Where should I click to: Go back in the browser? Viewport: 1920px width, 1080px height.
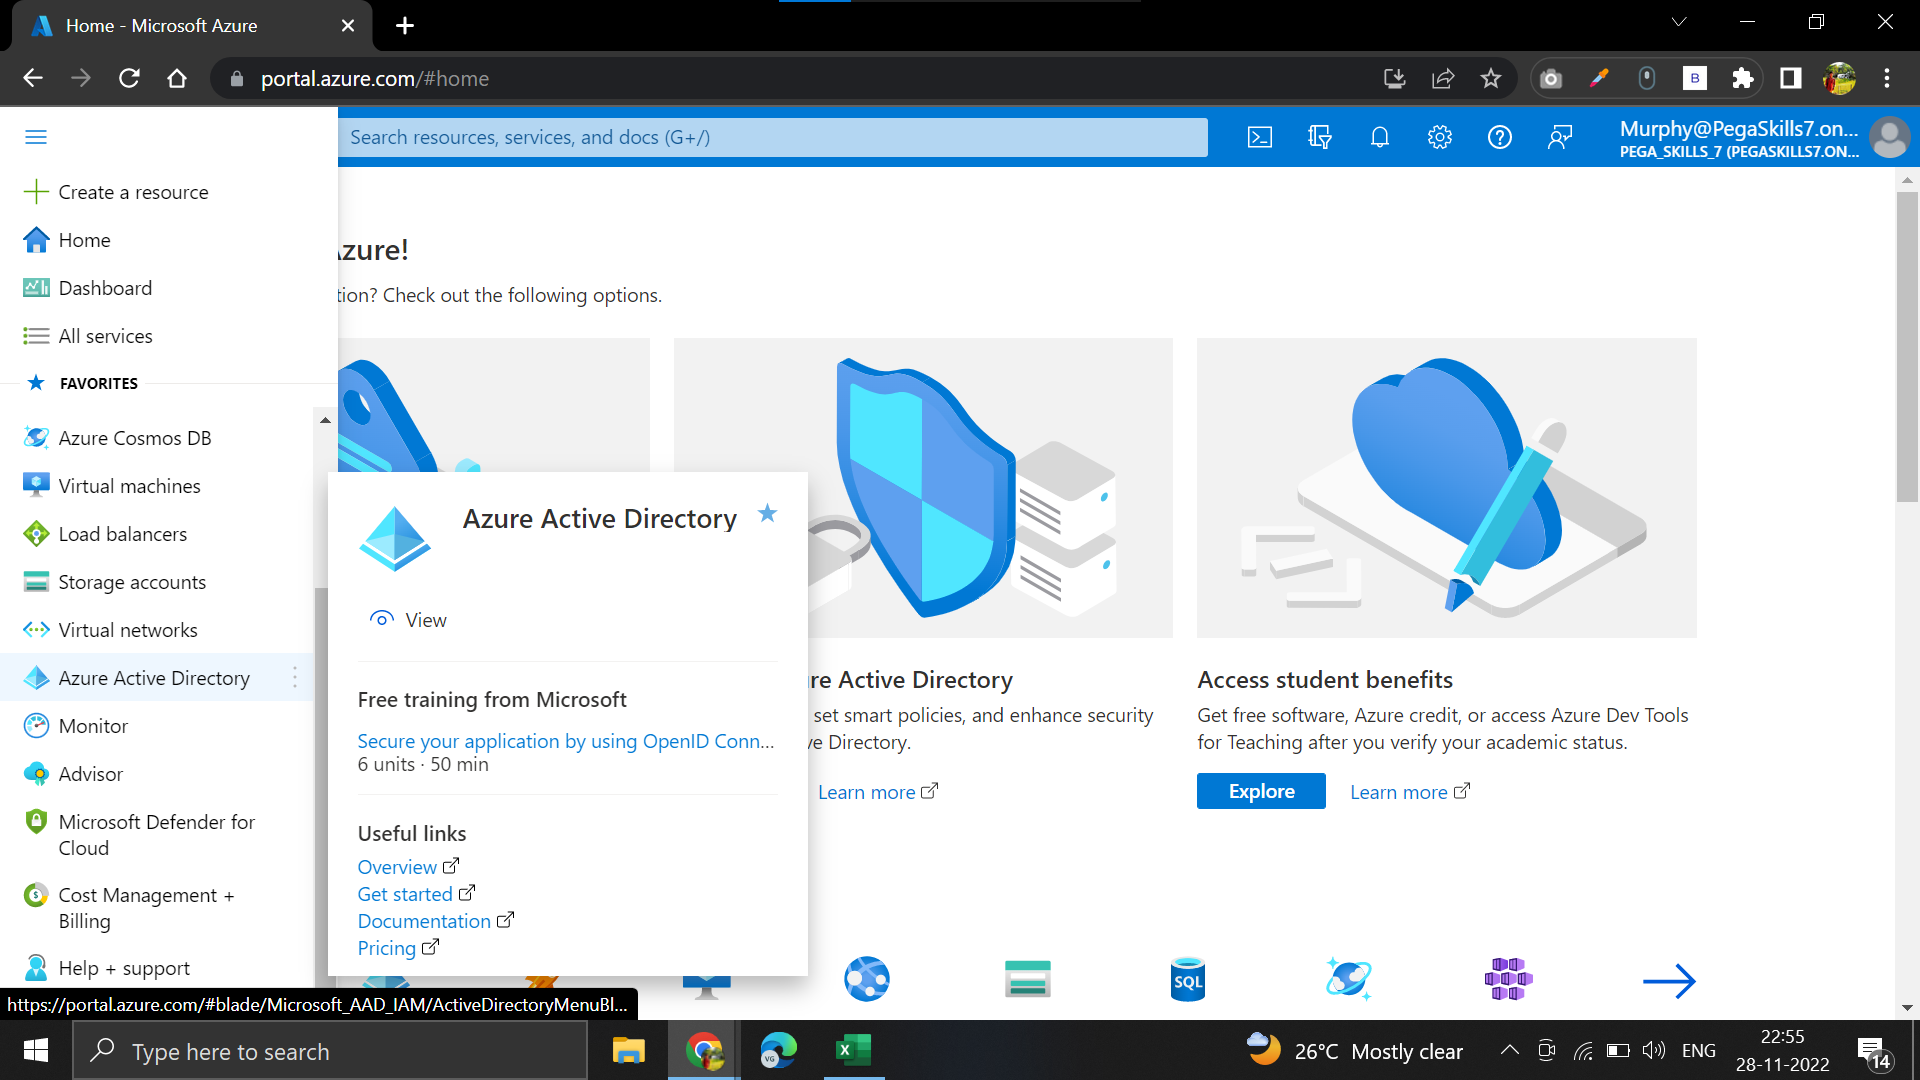point(33,78)
